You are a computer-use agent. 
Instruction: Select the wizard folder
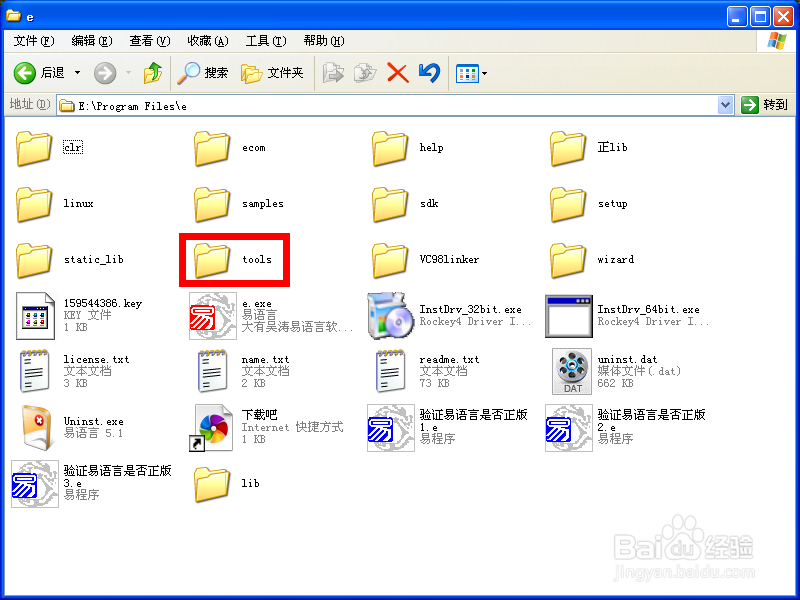pyautogui.click(x=592, y=260)
